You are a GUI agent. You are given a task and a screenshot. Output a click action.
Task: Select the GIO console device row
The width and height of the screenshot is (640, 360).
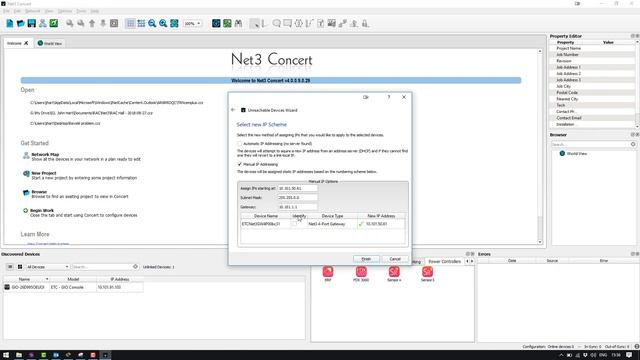(x=73, y=287)
